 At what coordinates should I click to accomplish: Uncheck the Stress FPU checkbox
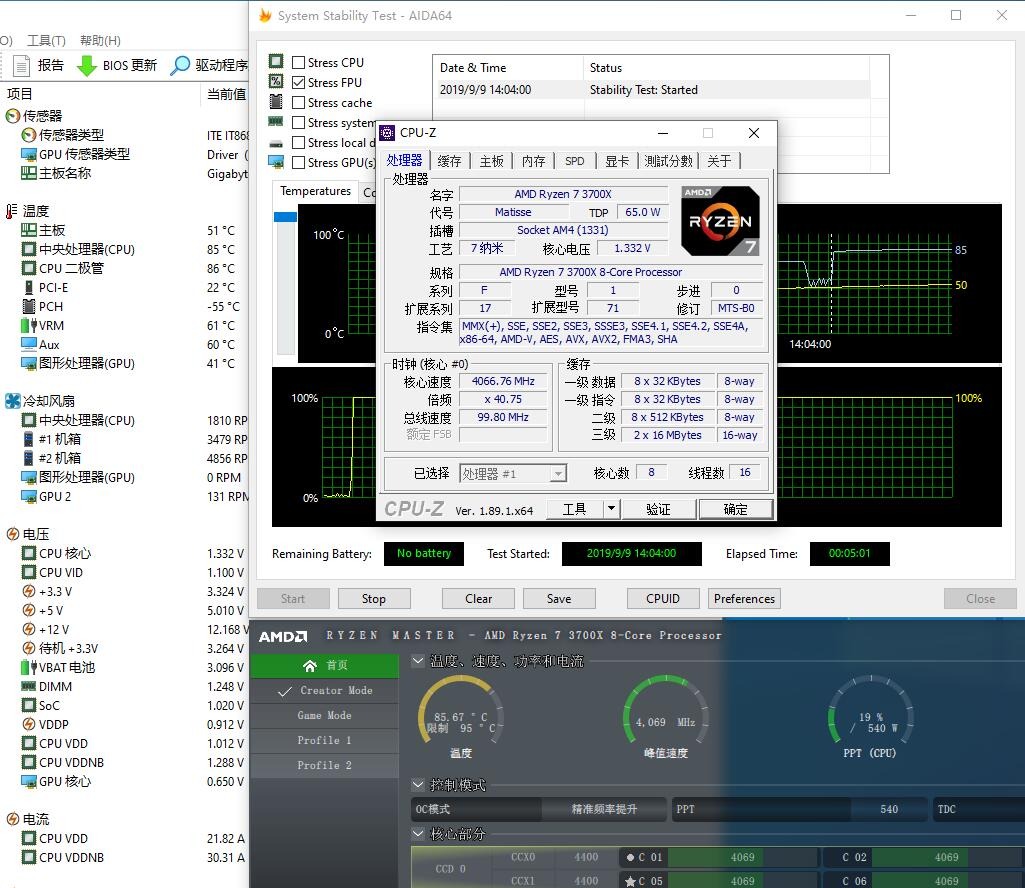point(298,82)
